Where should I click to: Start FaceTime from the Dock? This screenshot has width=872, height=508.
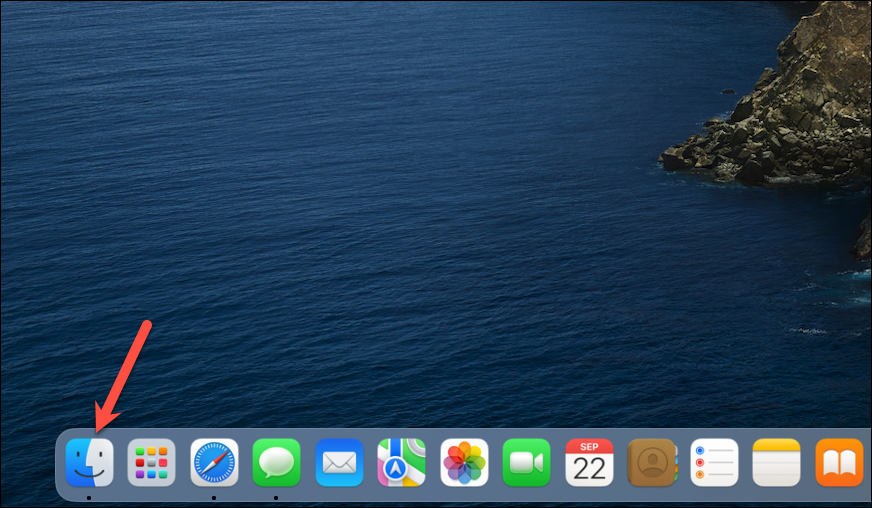coord(527,462)
